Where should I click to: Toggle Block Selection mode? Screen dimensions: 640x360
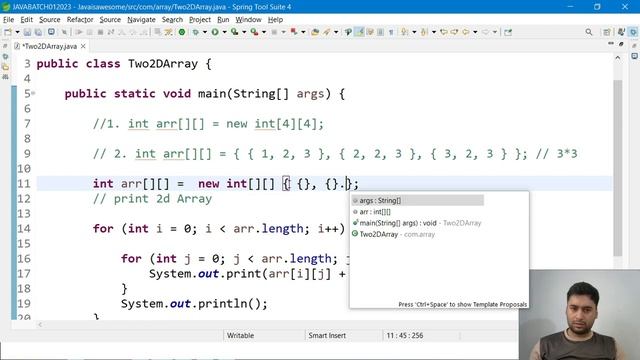(380, 32)
